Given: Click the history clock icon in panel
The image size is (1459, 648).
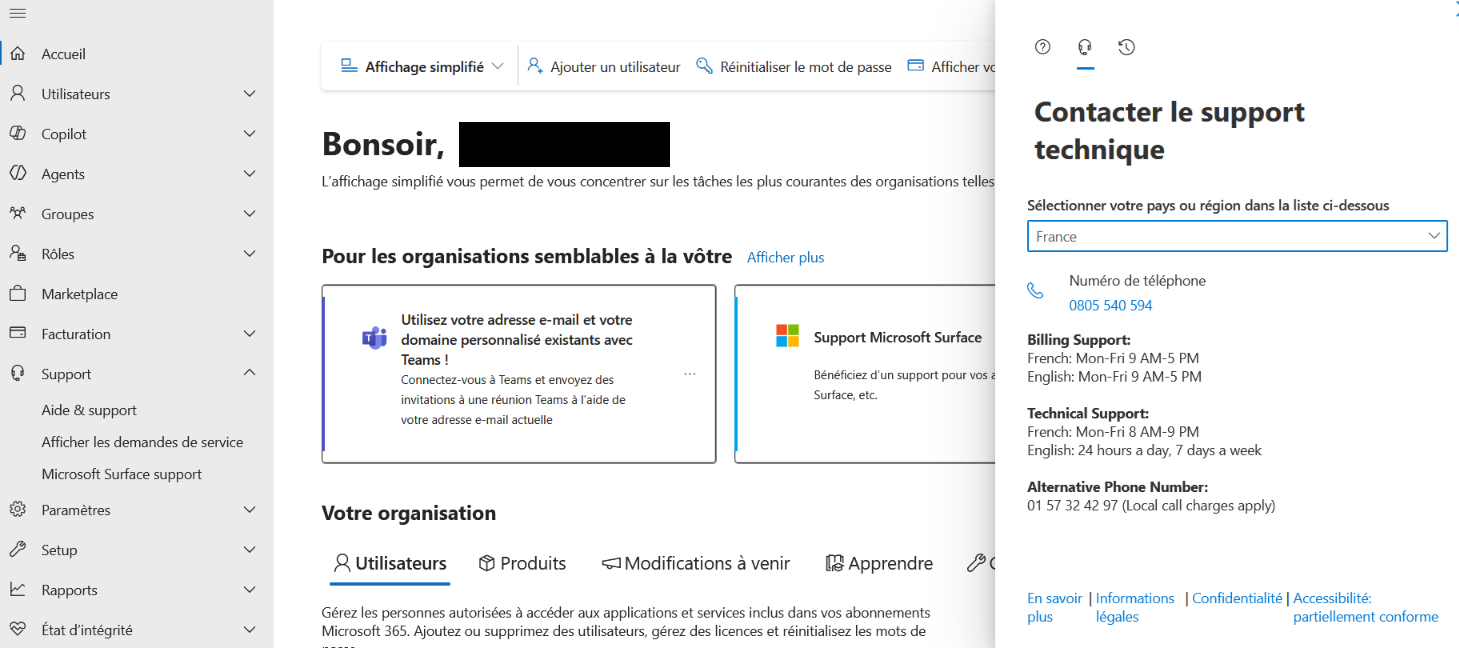Looking at the screenshot, I should pyautogui.click(x=1127, y=47).
